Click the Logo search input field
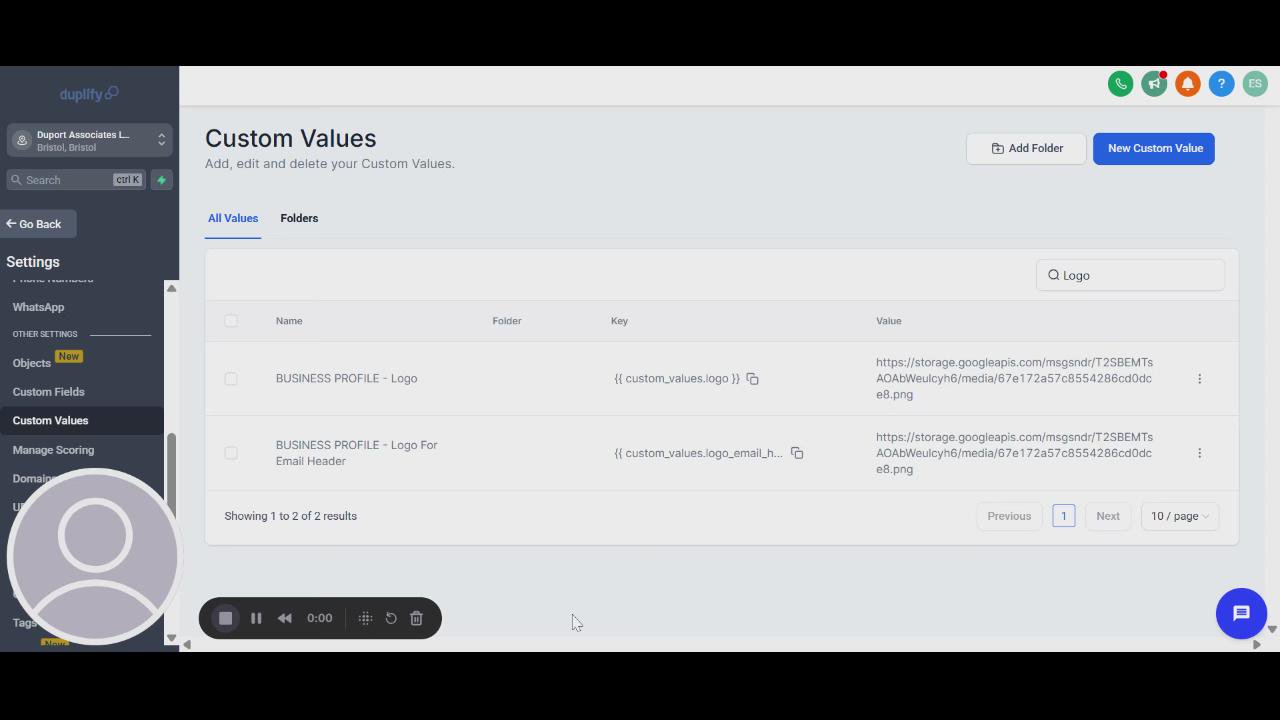The height and width of the screenshot is (720, 1280). (1139, 276)
